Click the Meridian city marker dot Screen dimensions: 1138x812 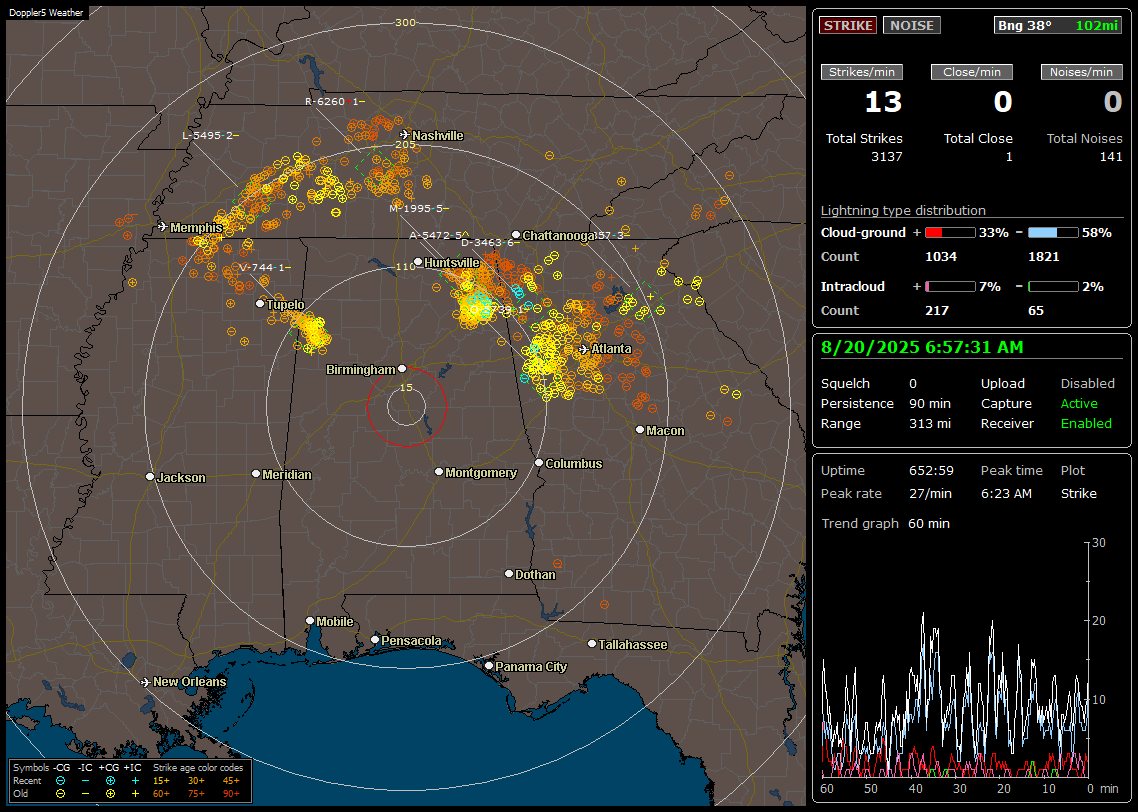pos(255,474)
